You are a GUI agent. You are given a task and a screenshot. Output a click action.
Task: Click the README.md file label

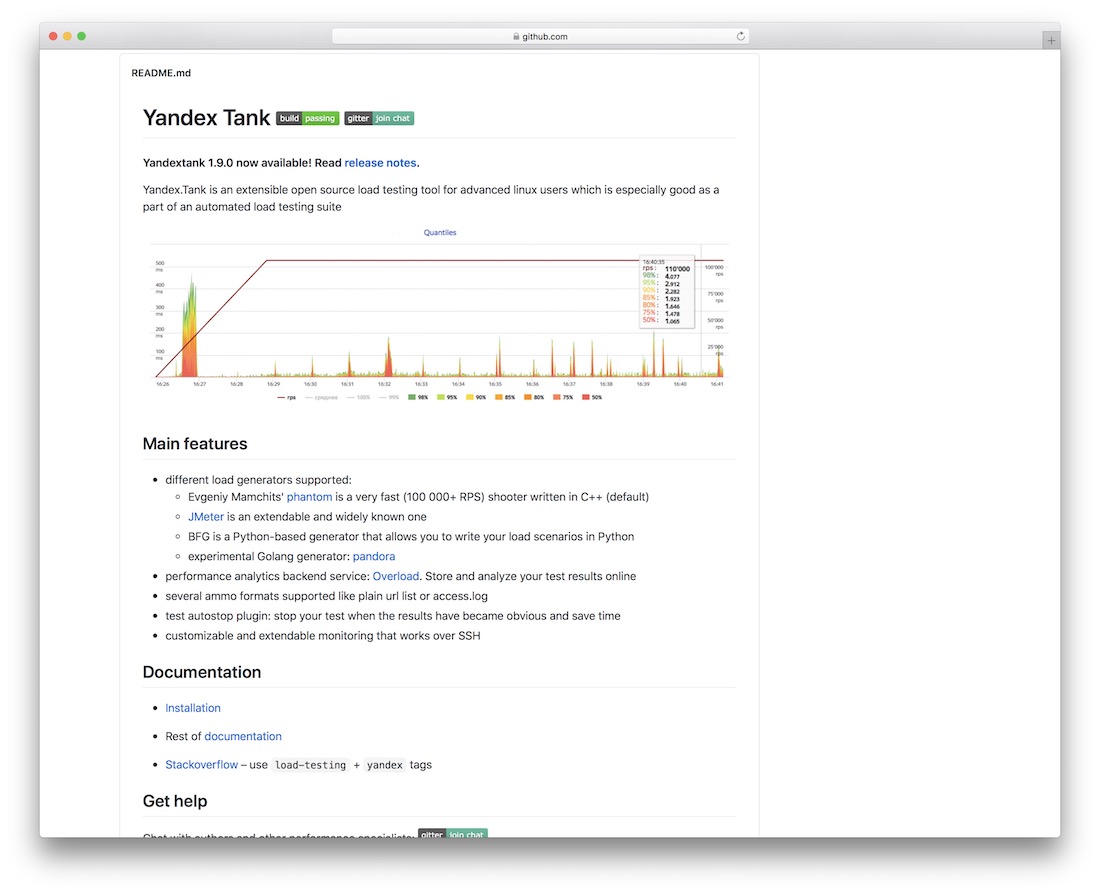coord(161,73)
